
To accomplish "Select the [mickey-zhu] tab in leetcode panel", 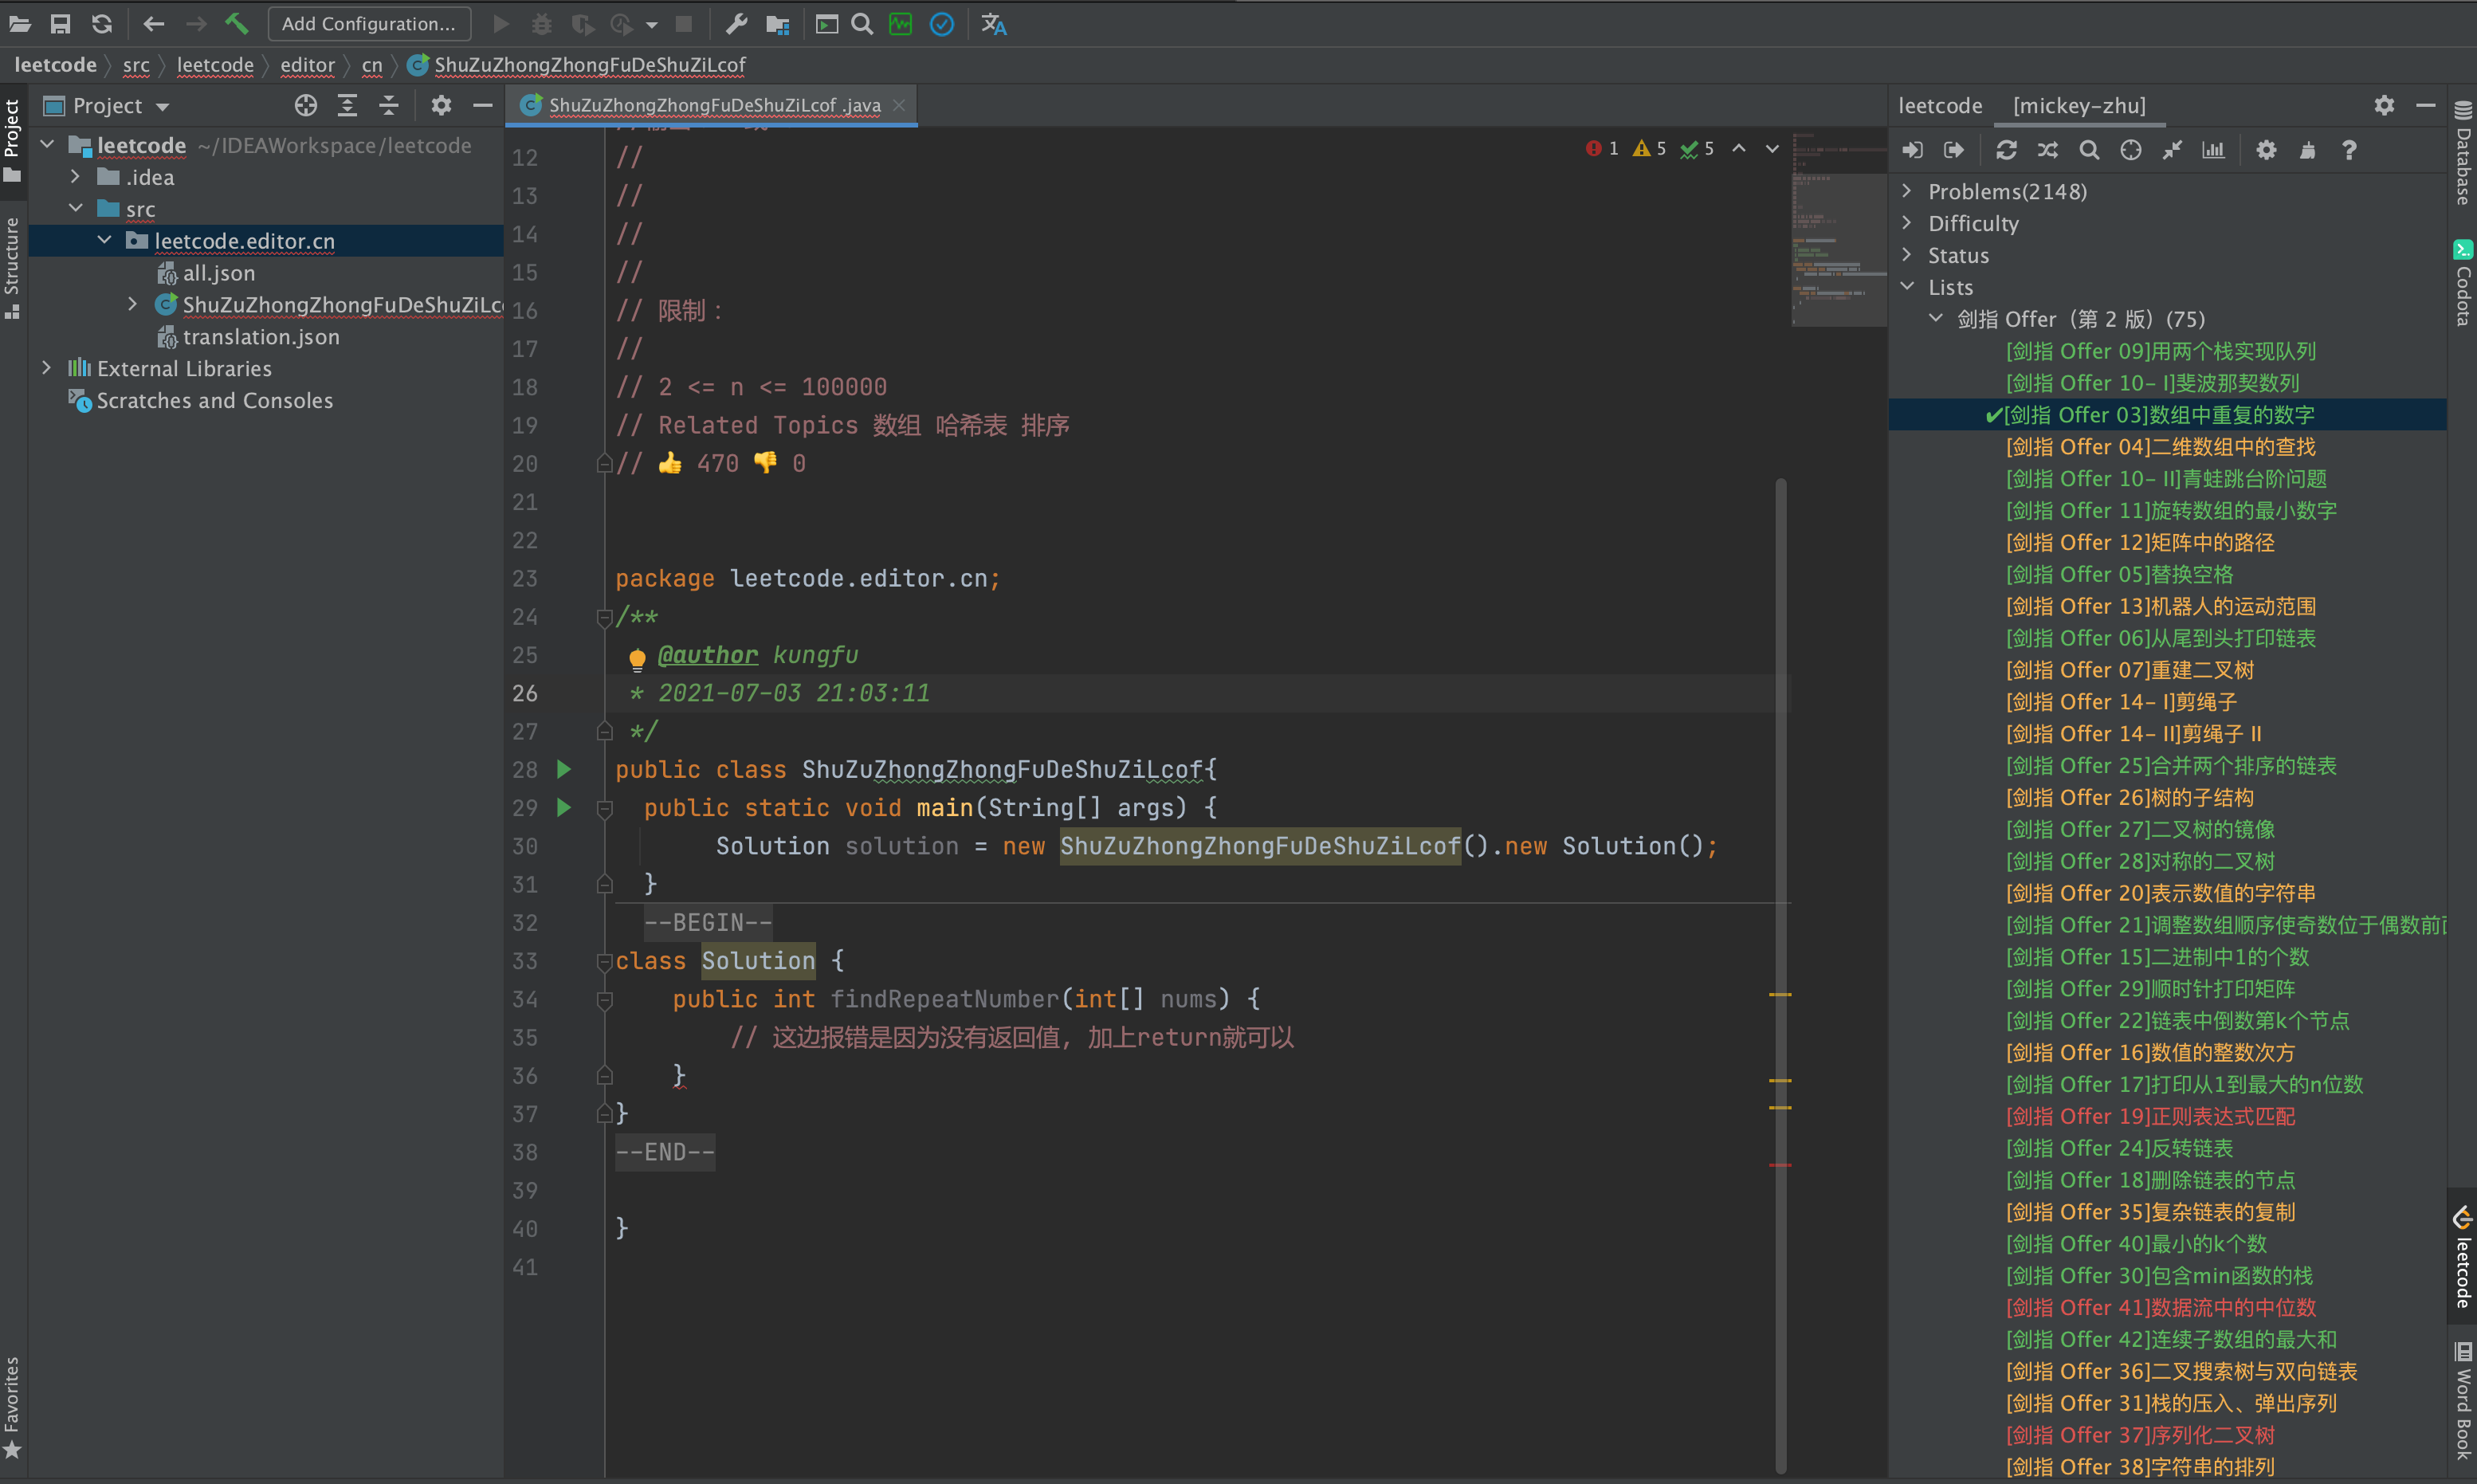I will [x=2079, y=106].
